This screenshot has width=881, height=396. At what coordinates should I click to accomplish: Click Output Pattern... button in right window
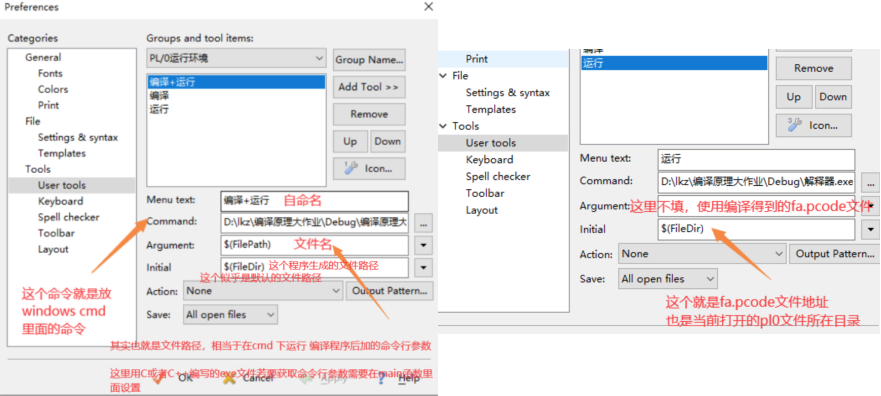pos(835,254)
